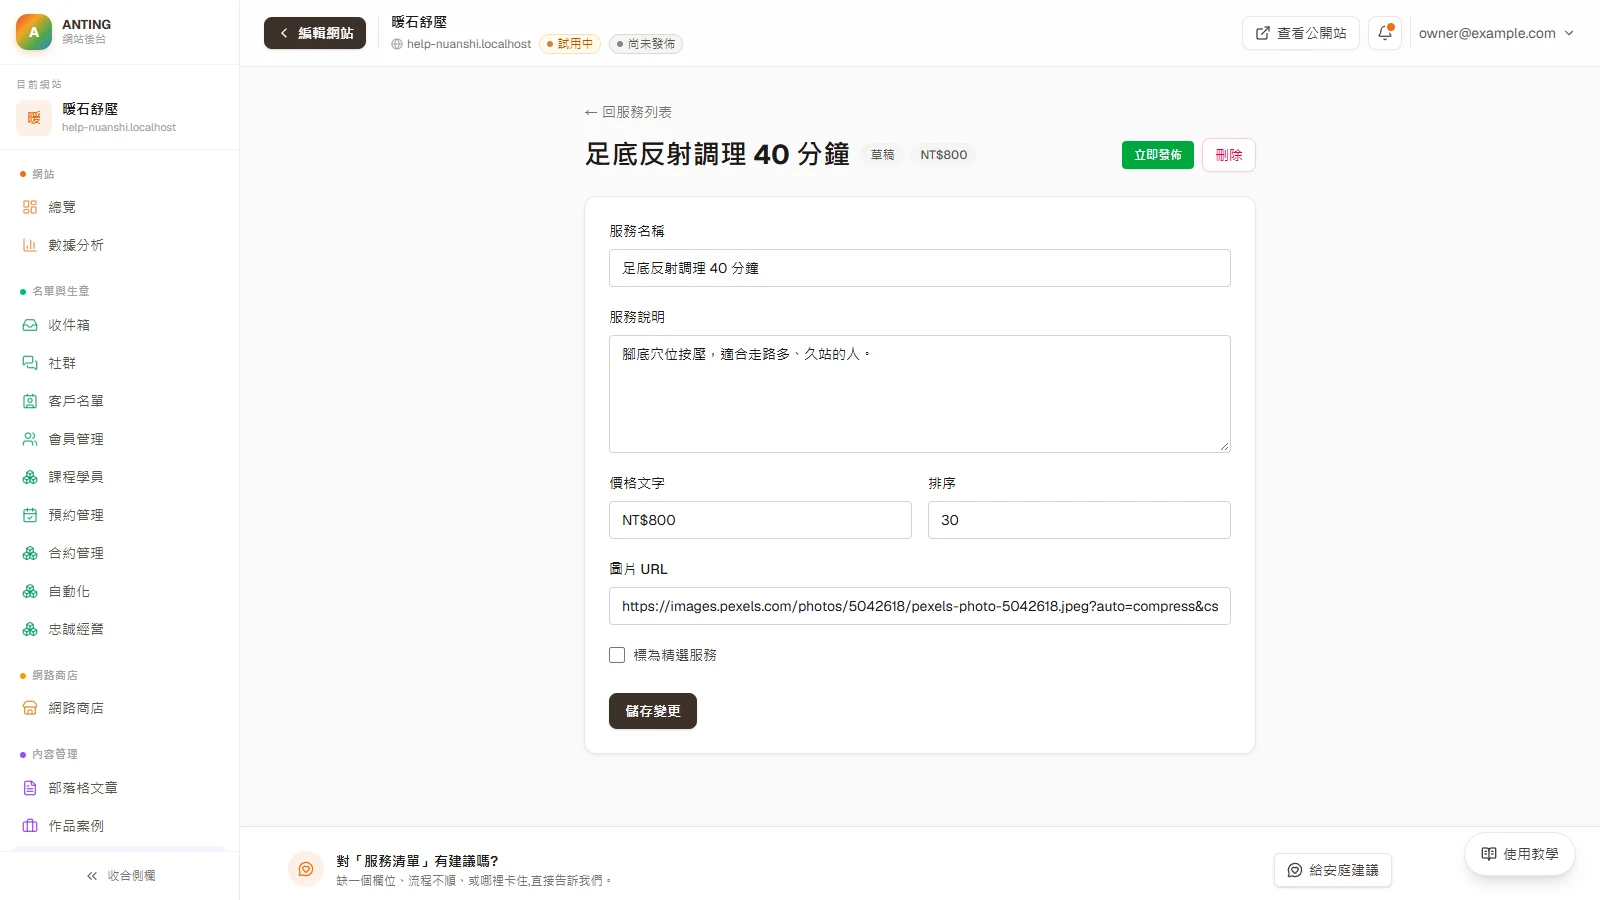Open 忠誠經營 icon in sidebar

click(x=30, y=629)
